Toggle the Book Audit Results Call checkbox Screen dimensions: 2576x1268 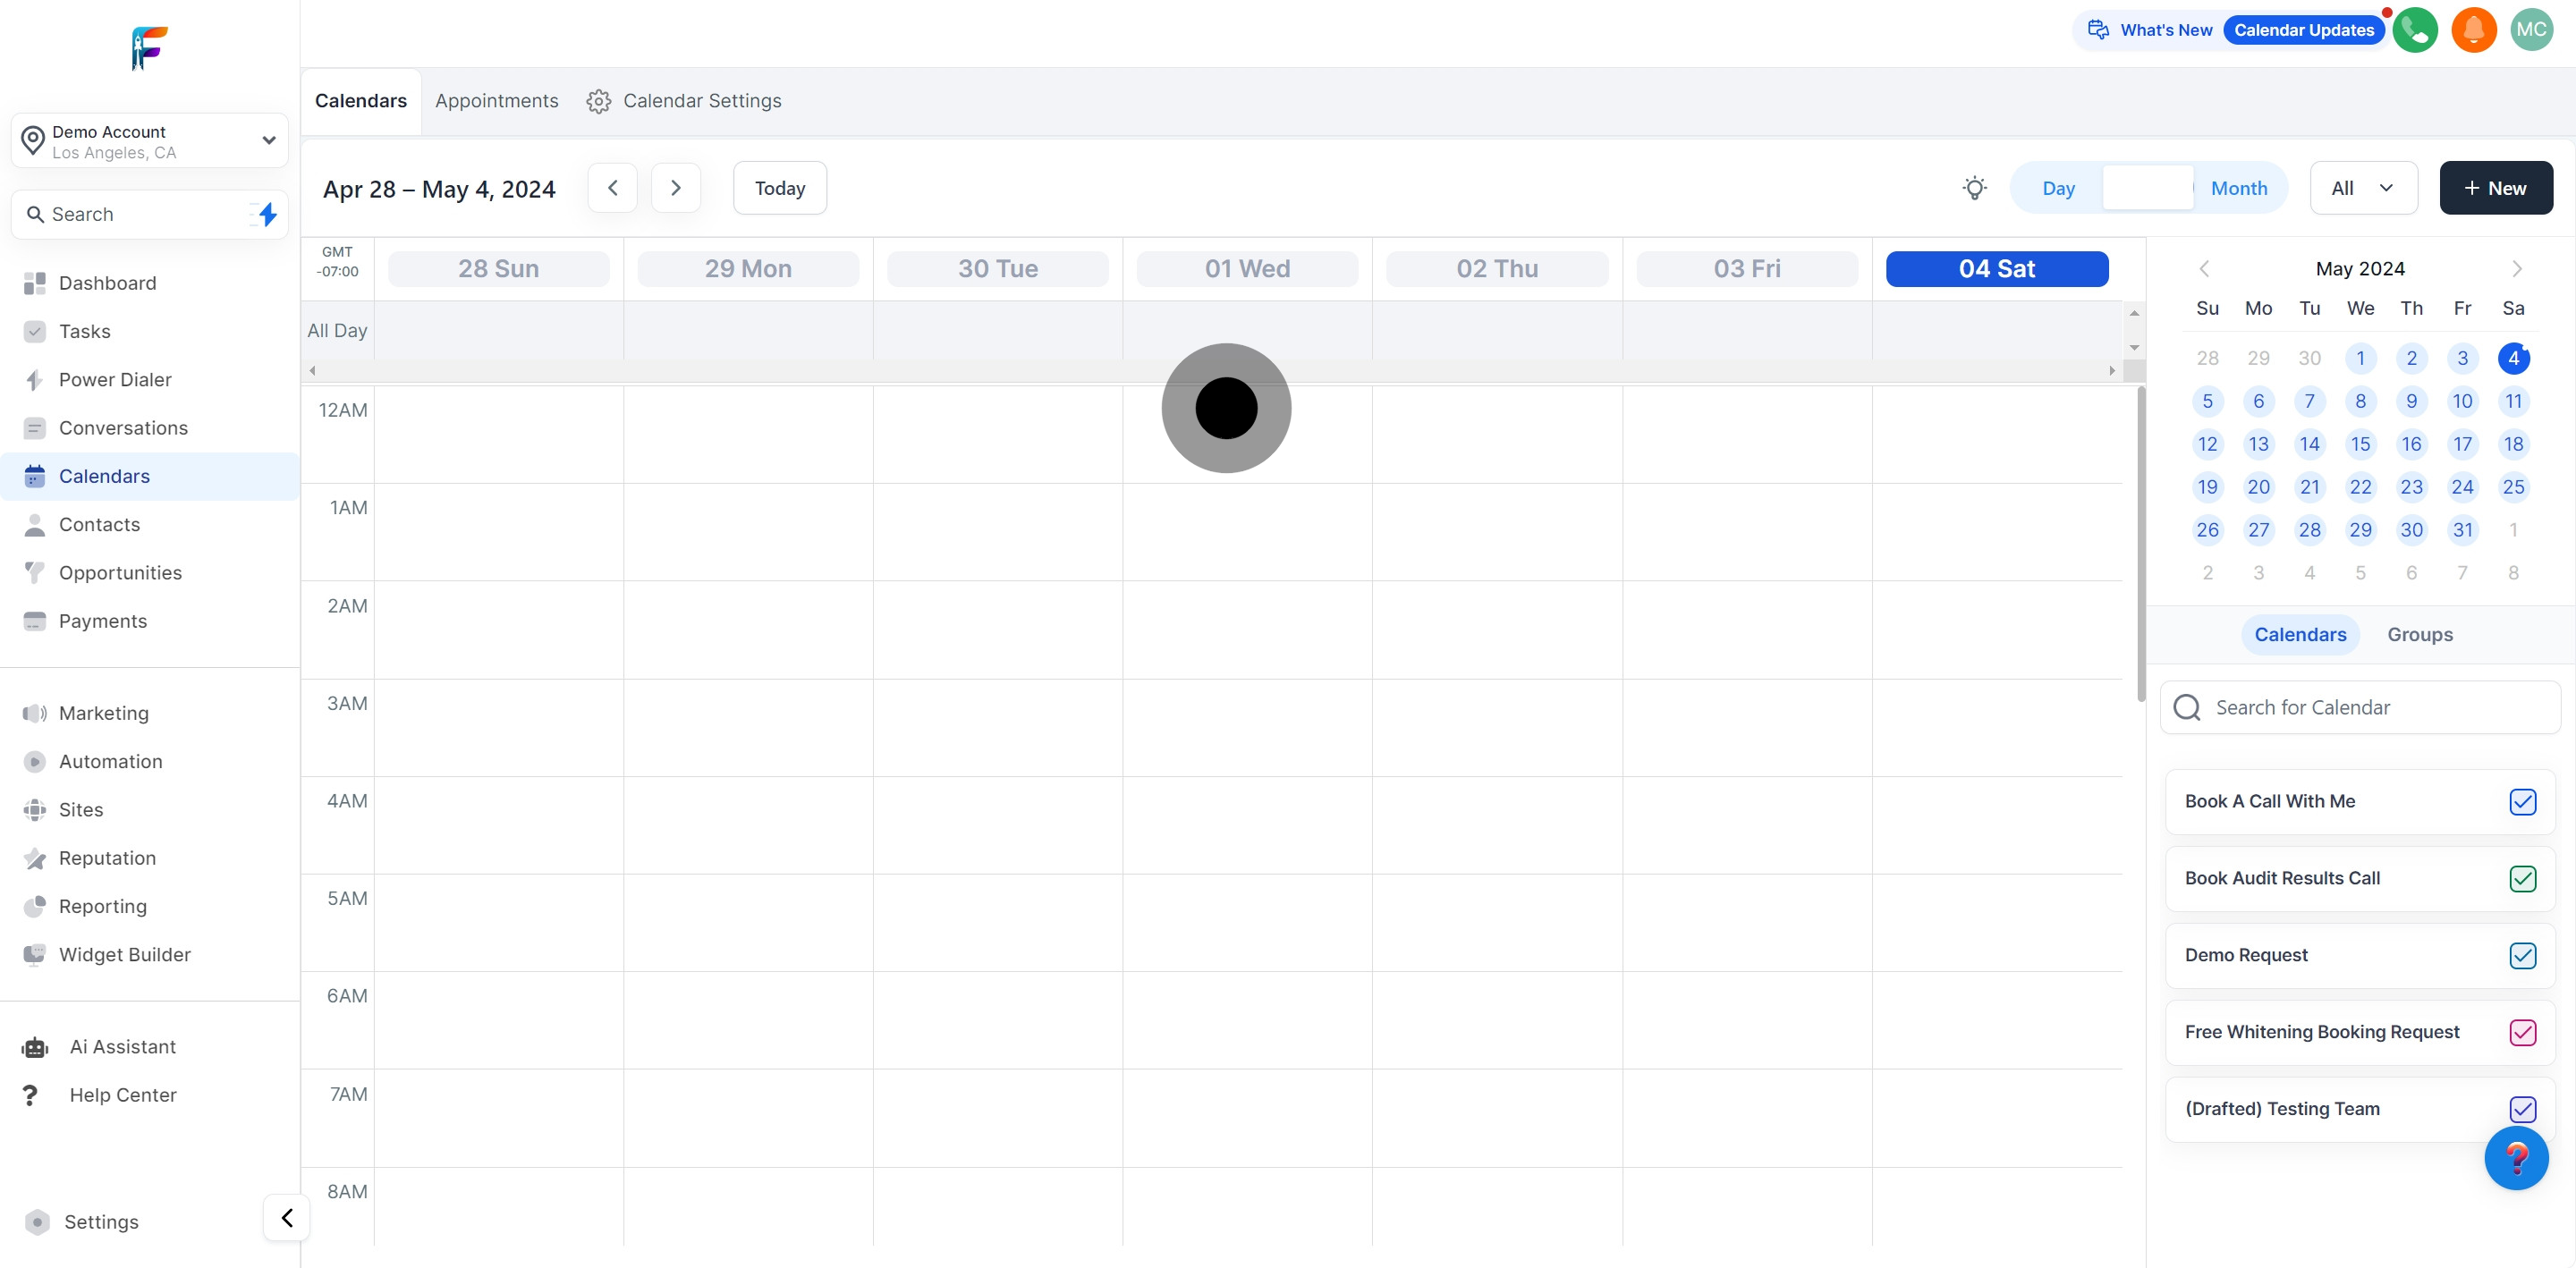[x=2522, y=879]
